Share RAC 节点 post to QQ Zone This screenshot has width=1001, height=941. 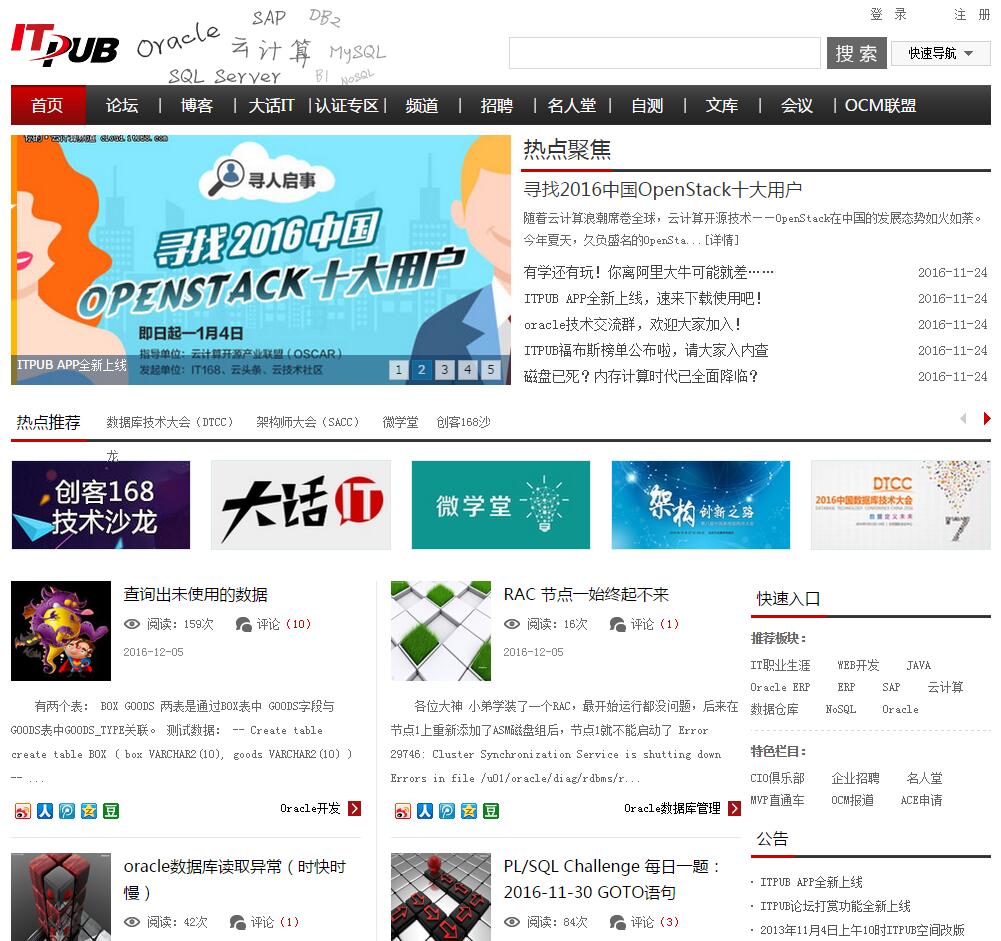tap(469, 811)
